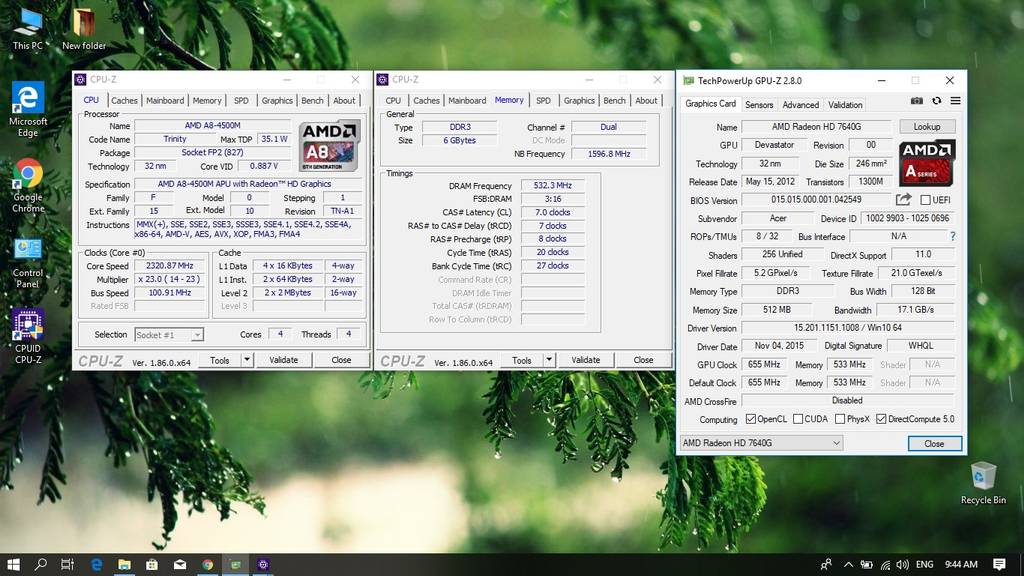Click the DRAM Frequency value 532.3 MHz
Image resolution: width=1024 pixels, height=576 pixels.
coord(552,185)
